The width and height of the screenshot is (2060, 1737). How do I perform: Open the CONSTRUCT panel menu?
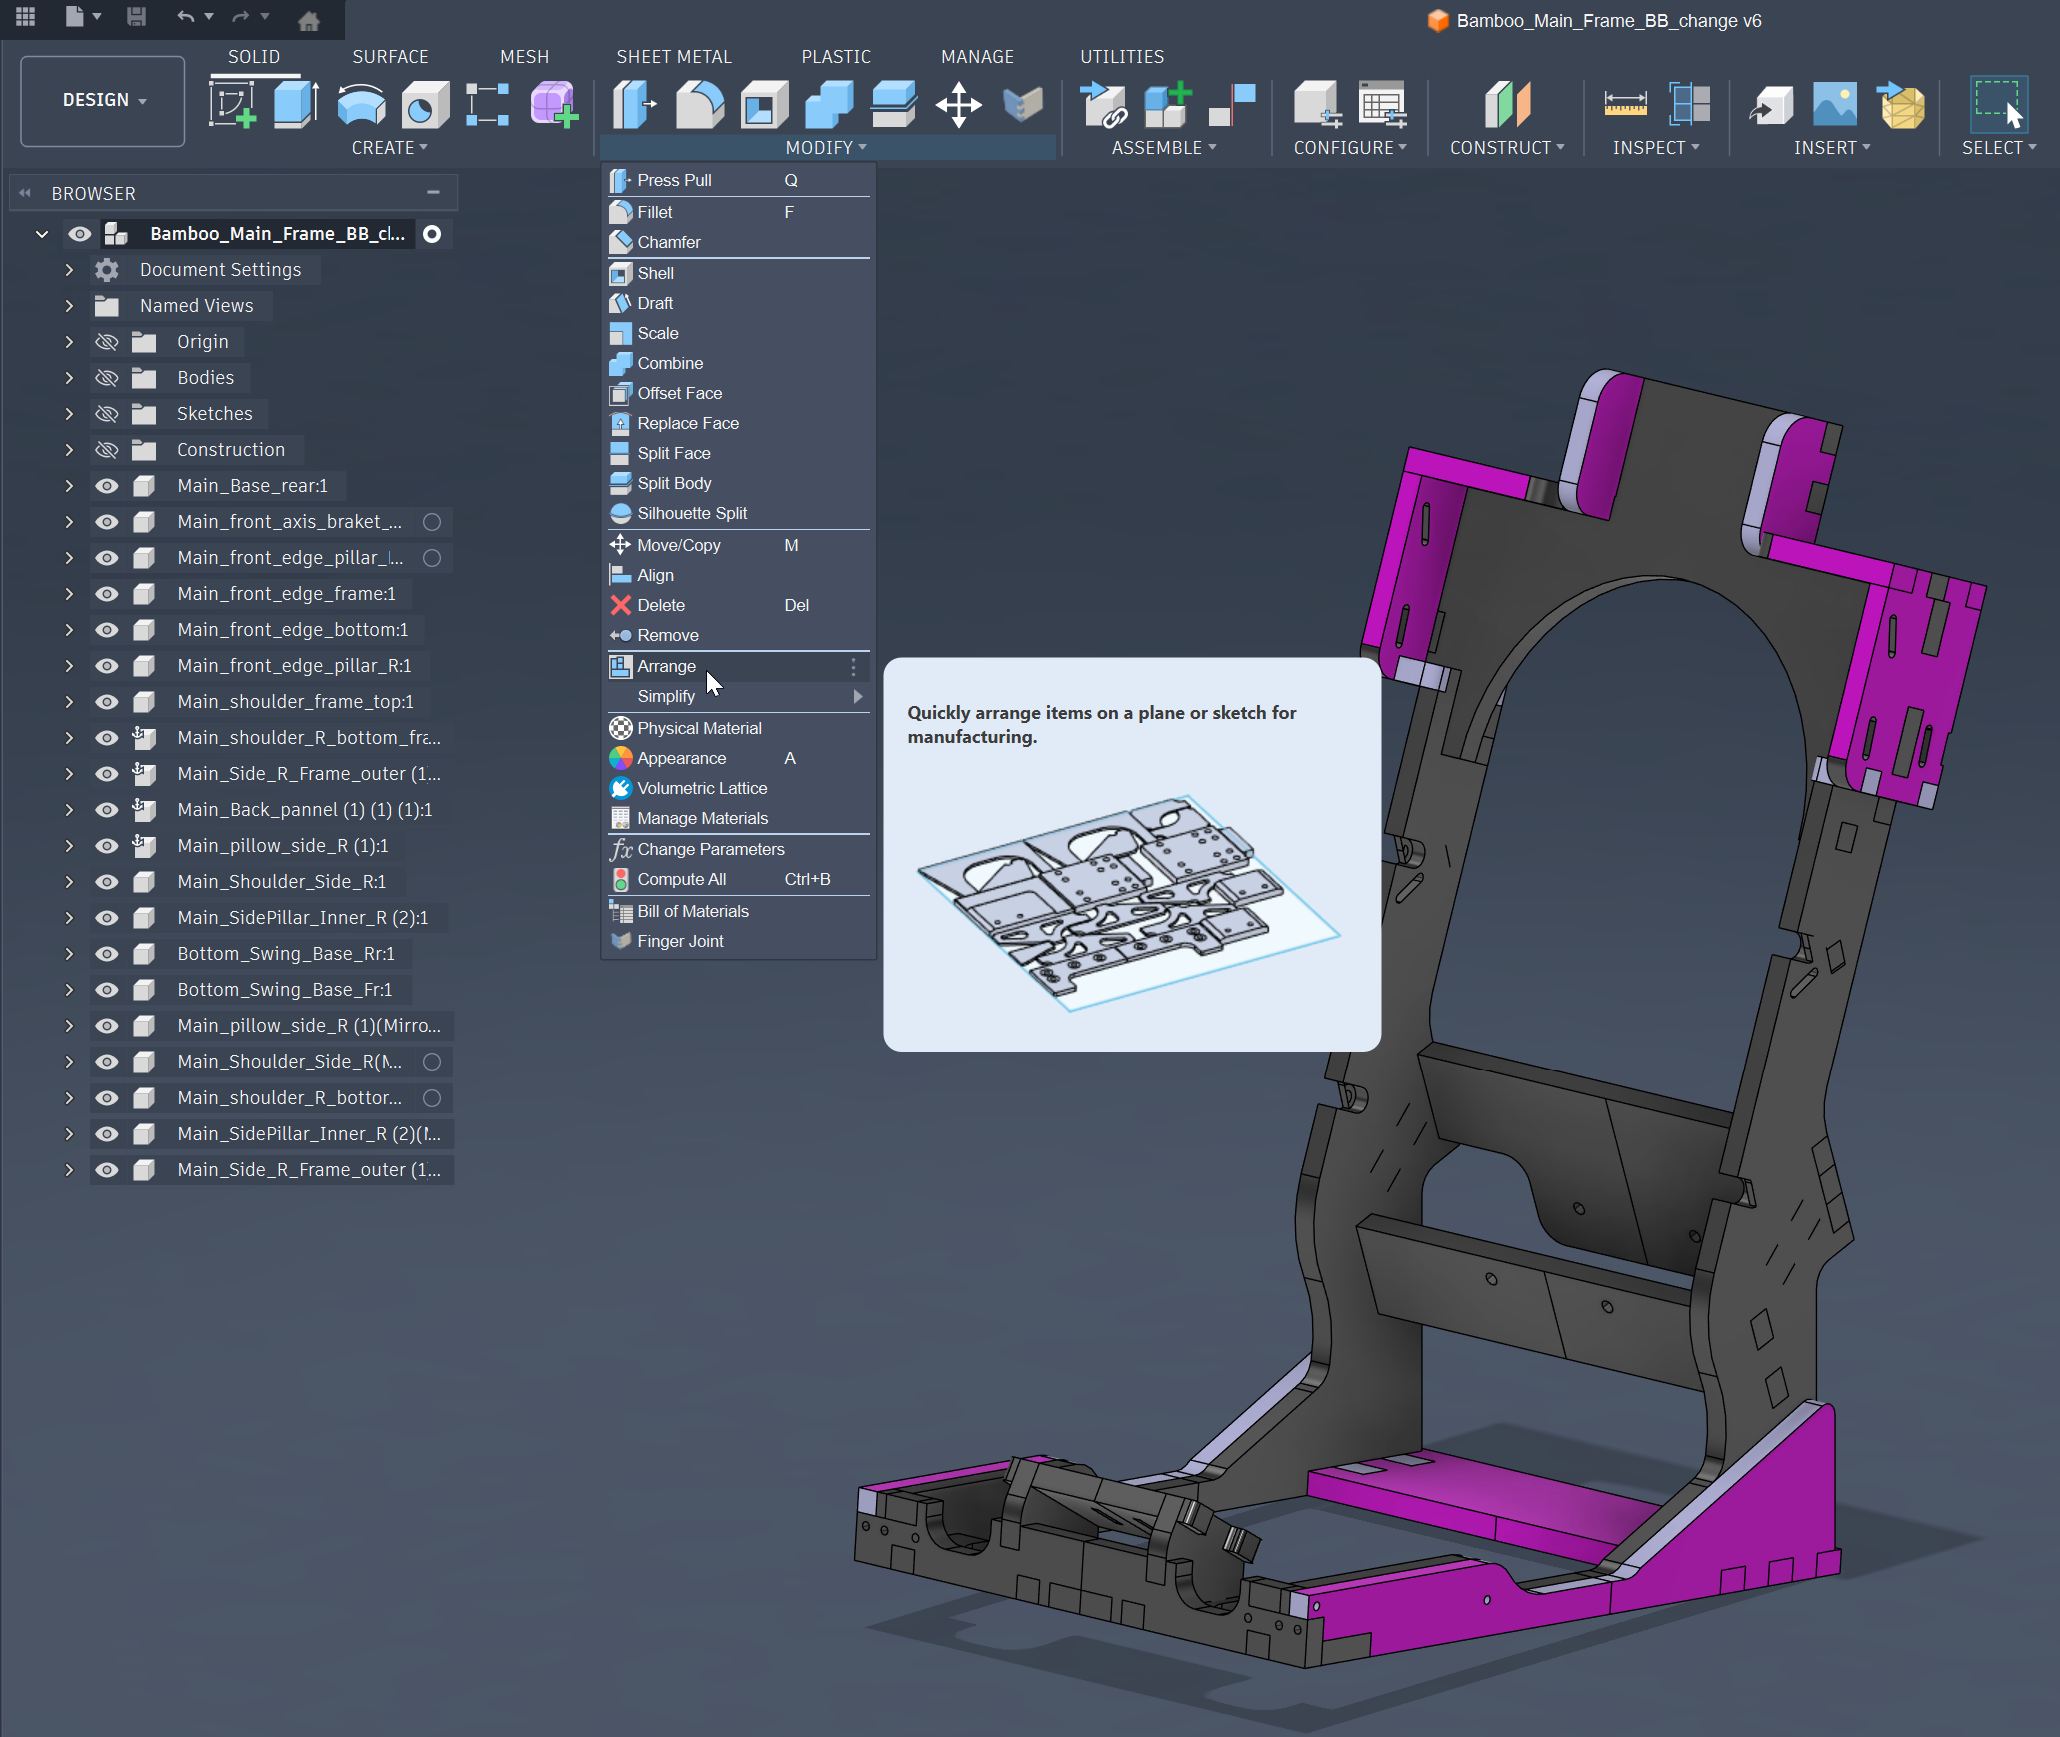point(1506,148)
